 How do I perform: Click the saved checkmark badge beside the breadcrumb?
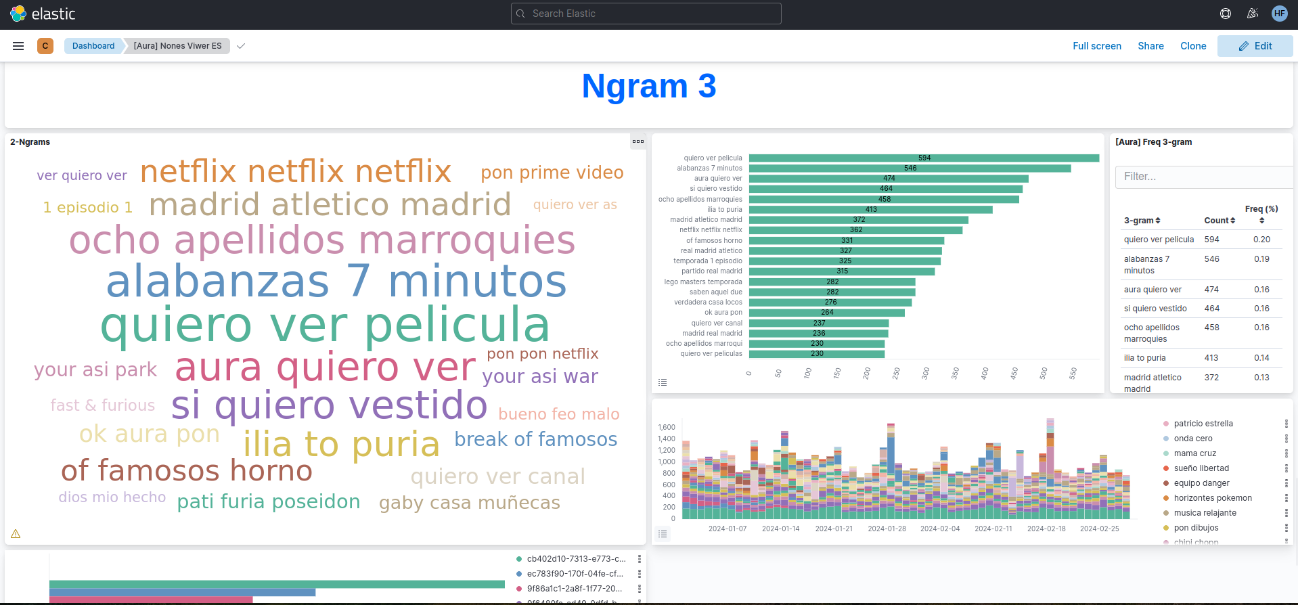[x=241, y=46]
